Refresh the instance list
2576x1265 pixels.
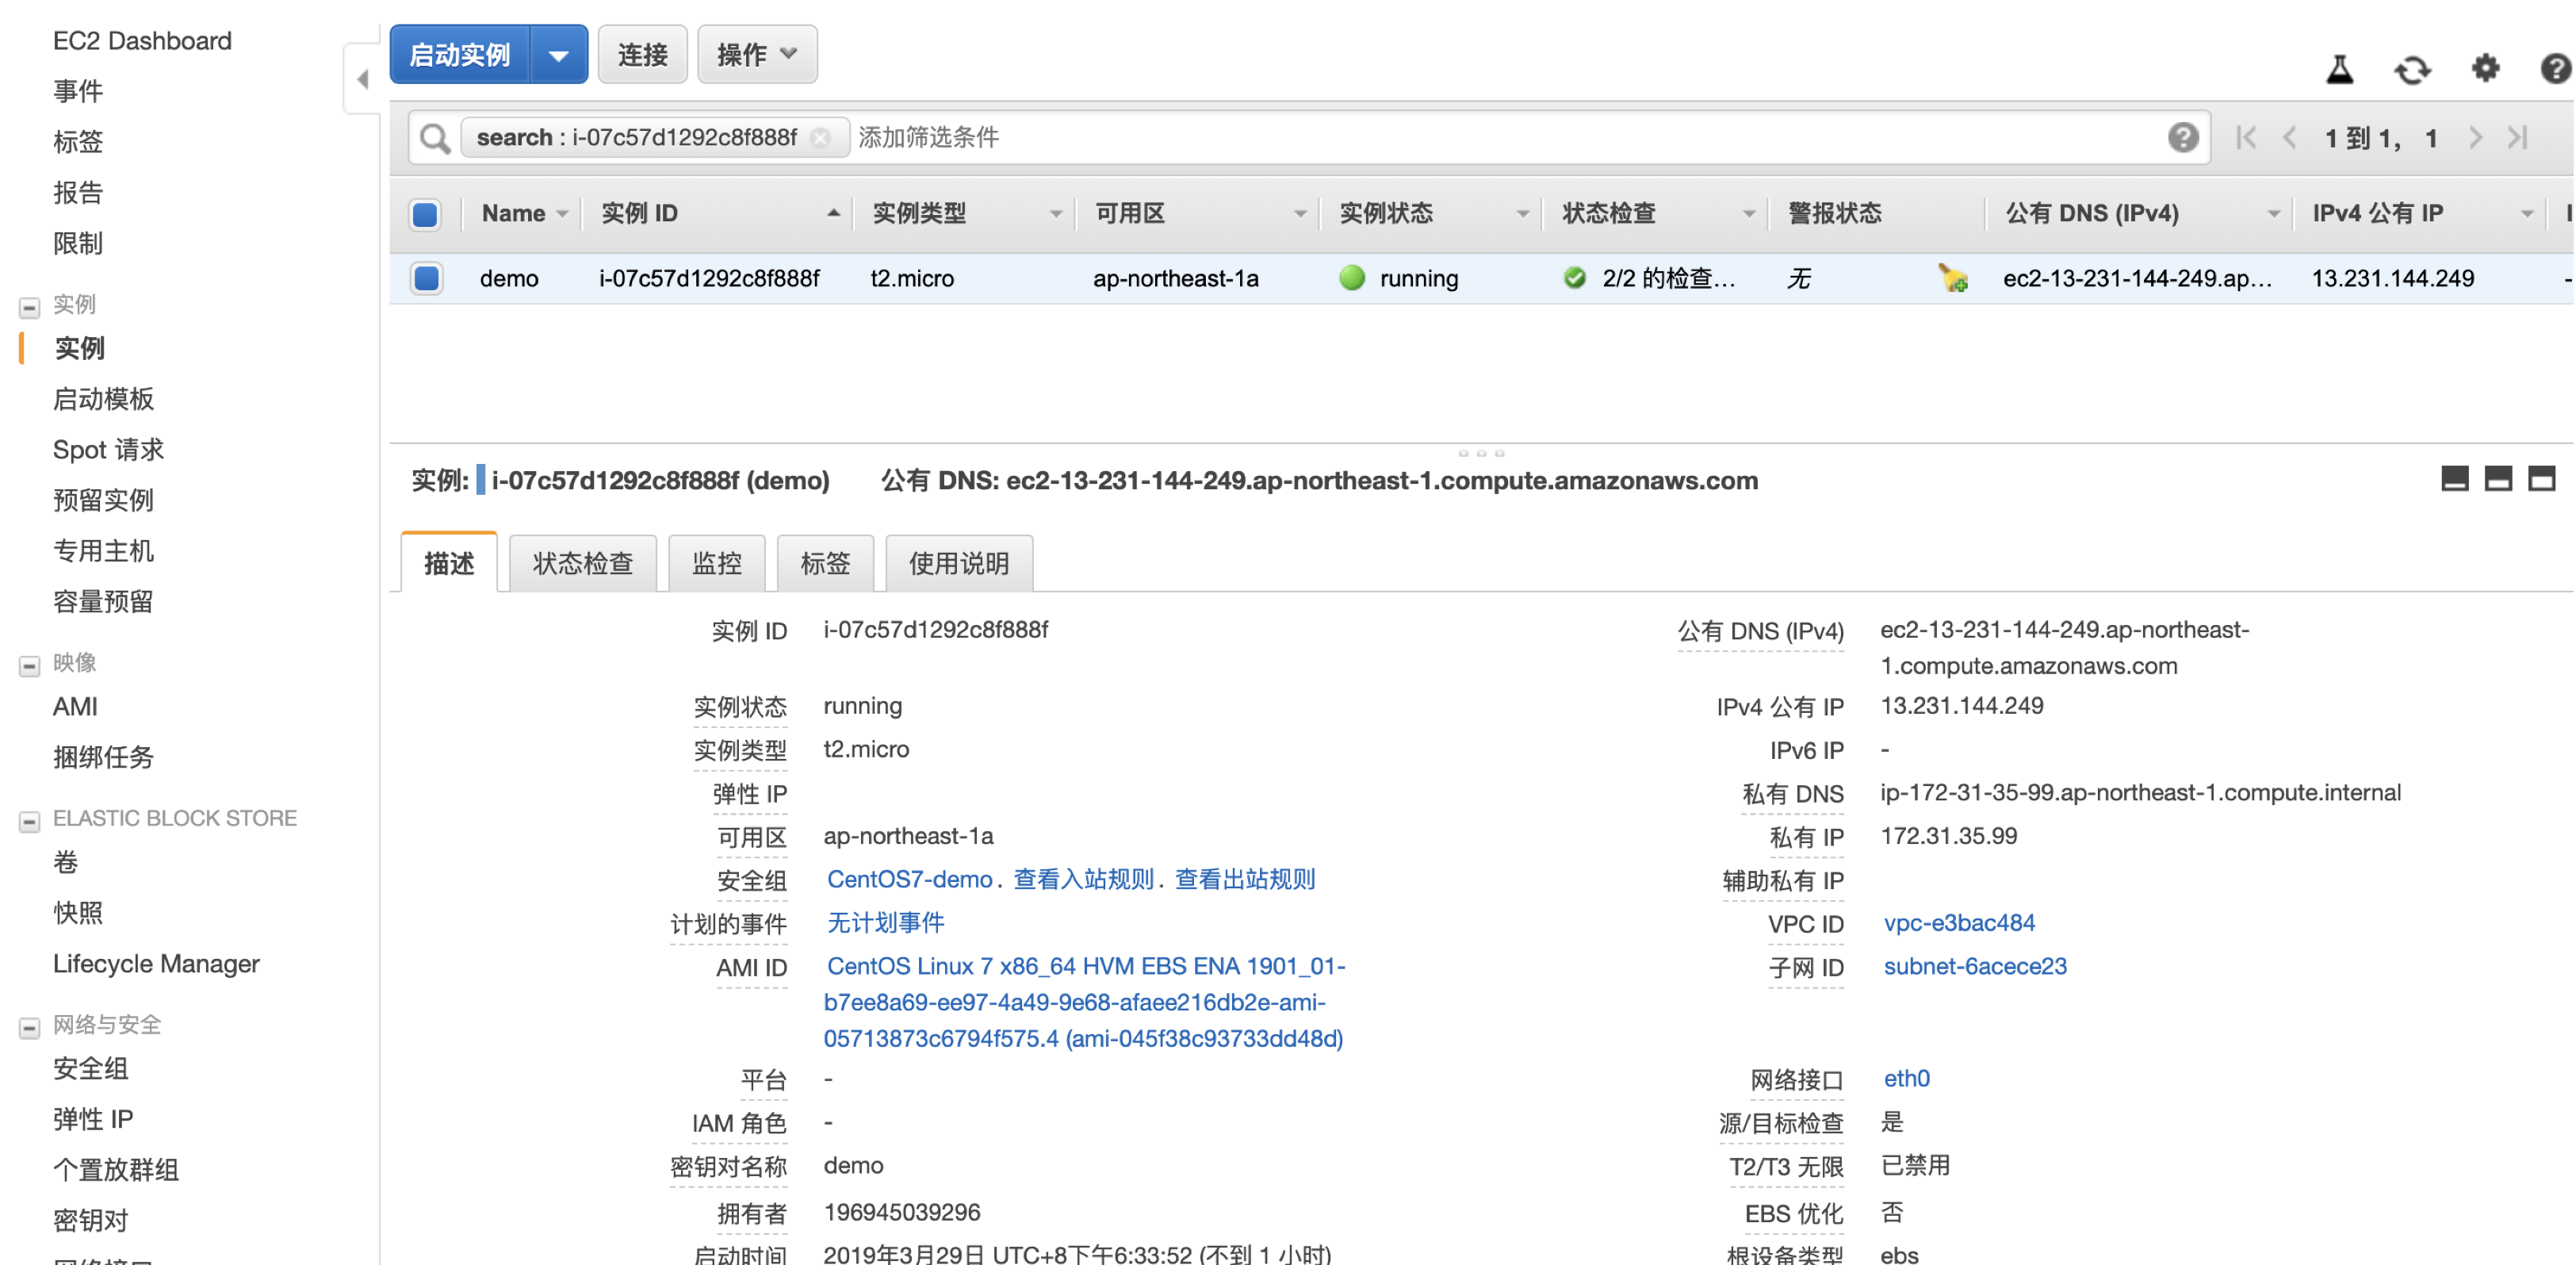(2413, 70)
